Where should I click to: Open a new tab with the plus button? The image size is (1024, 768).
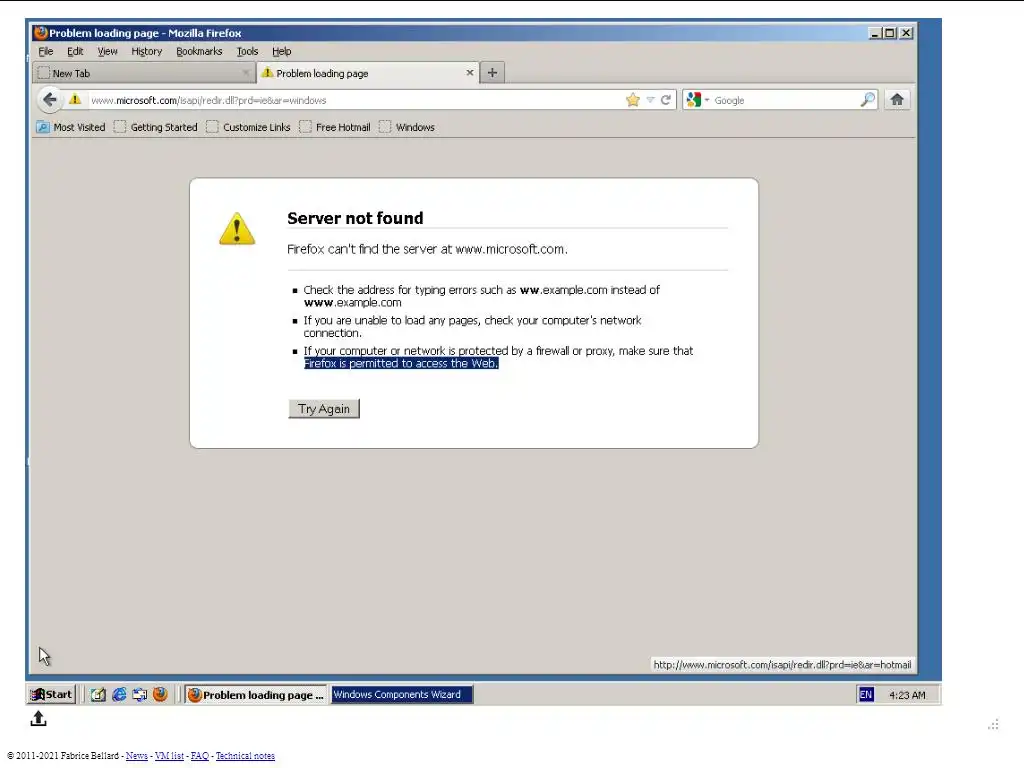(x=492, y=72)
